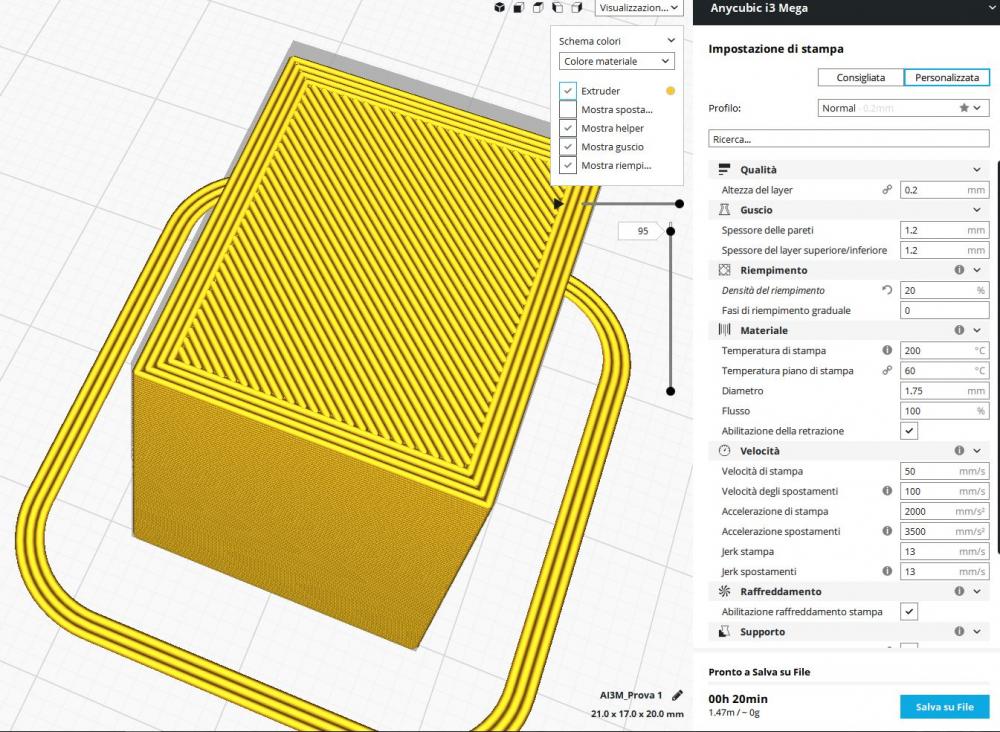Click the link icon beside Temperatura piano di stampa
The height and width of the screenshot is (732, 1000).
pyautogui.click(x=887, y=371)
